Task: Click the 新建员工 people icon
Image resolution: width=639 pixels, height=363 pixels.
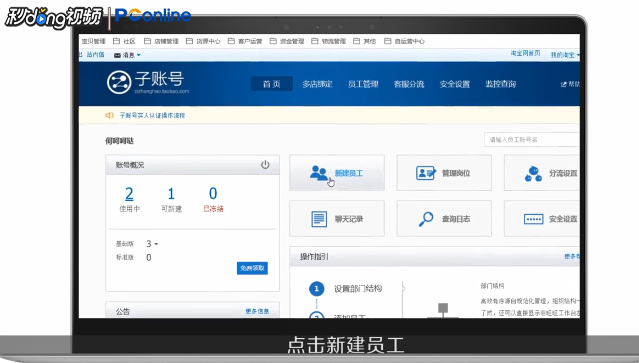Action: [318, 173]
